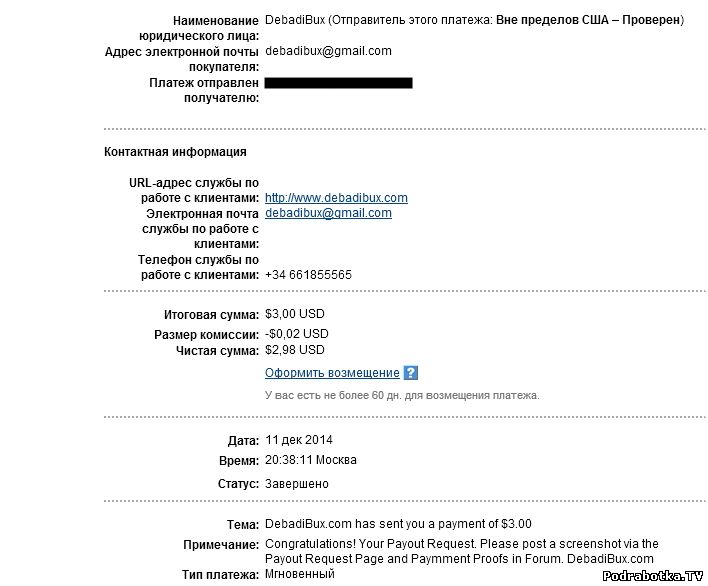
Task: Click the Завершено status value
Action: 296,484
